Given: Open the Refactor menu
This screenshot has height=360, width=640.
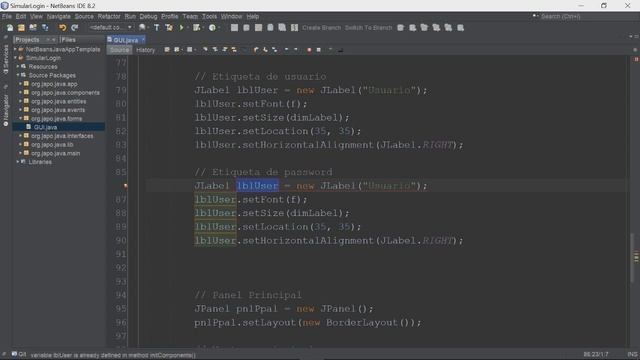Looking at the screenshot, I should [109, 16].
